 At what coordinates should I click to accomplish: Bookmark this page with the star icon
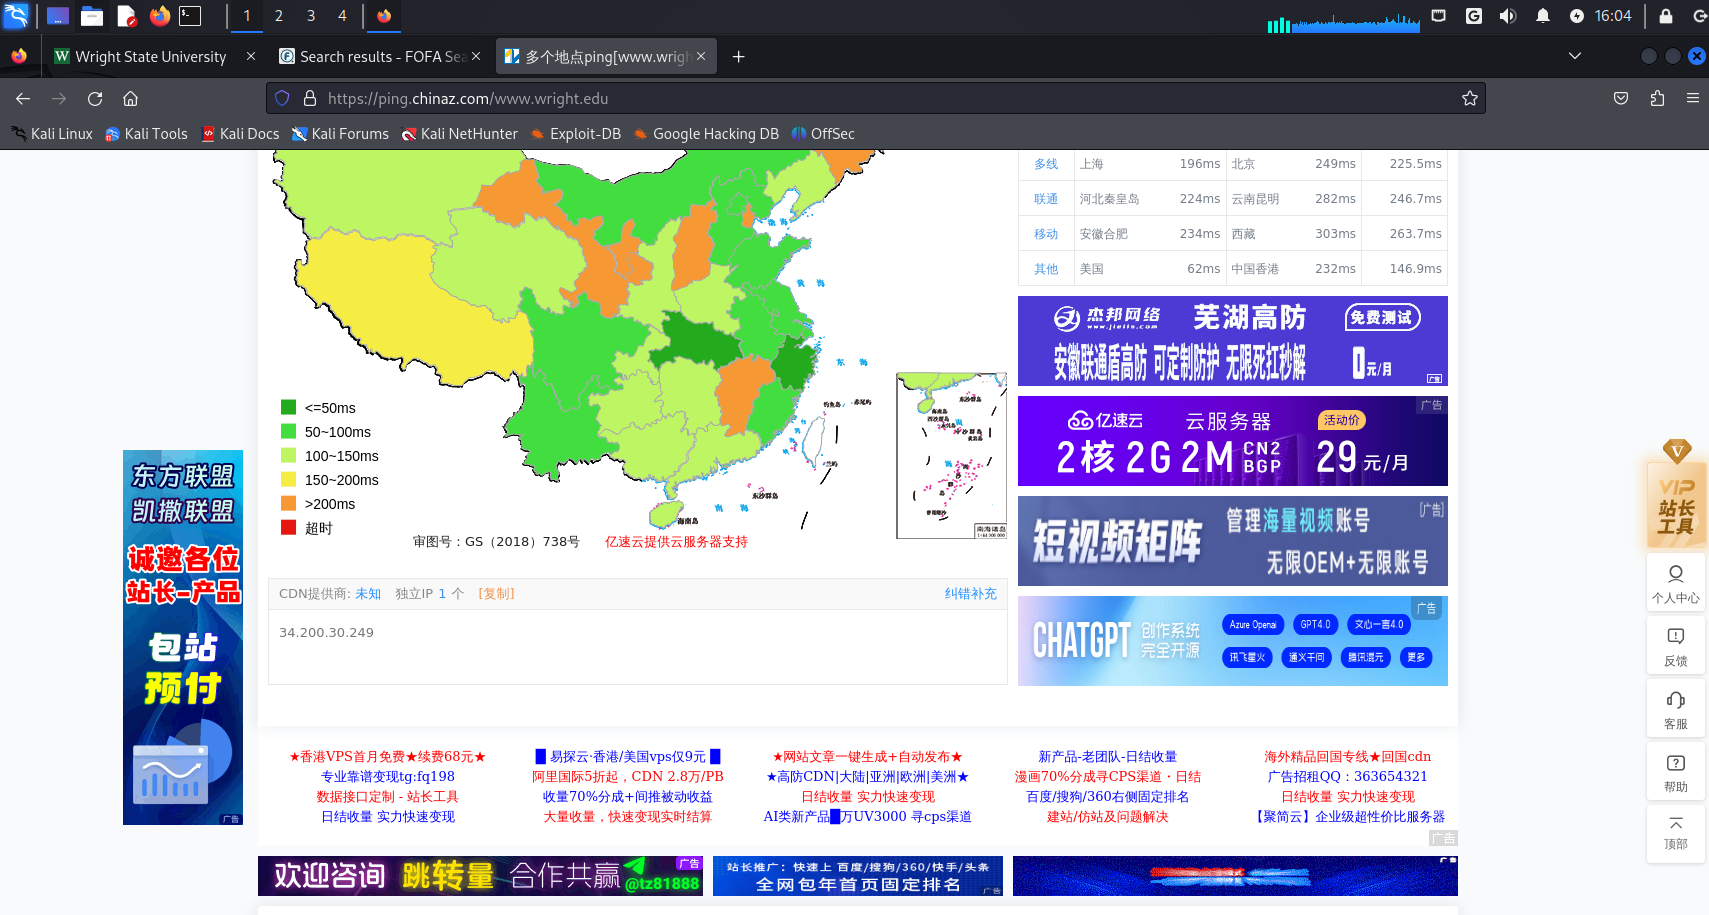point(1469,98)
